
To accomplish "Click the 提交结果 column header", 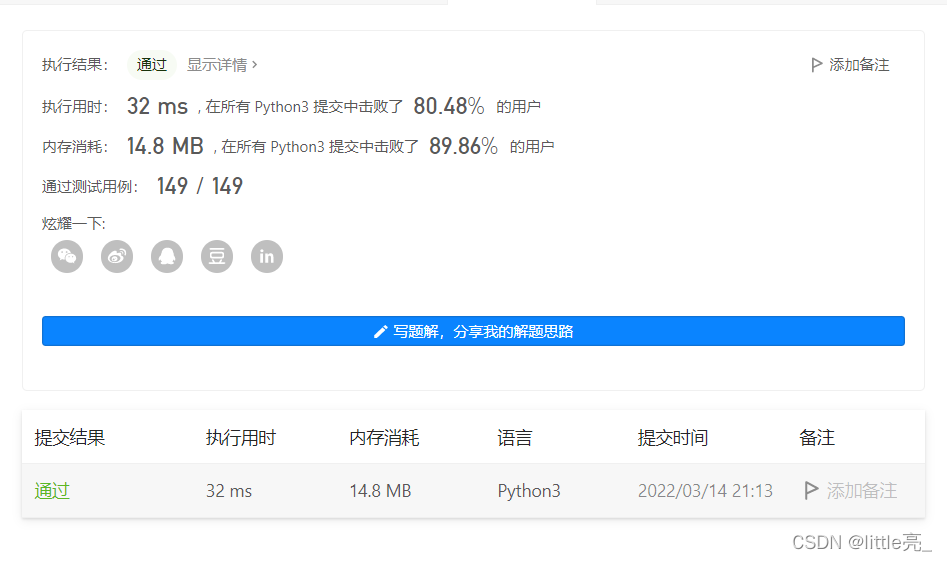I will click(x=69, y=438).
